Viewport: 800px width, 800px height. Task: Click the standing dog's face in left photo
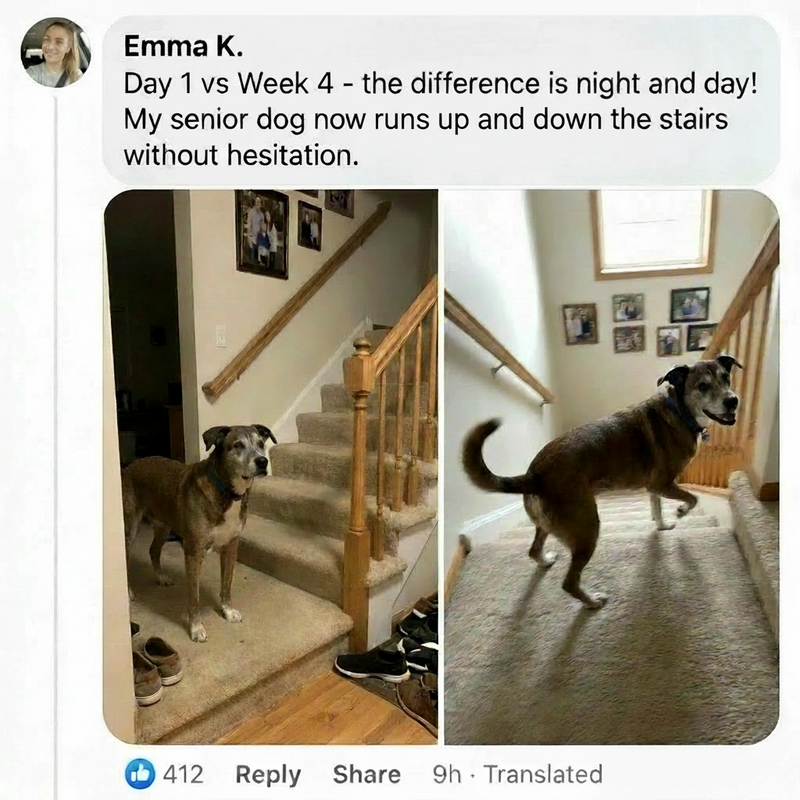coord(251,457)
